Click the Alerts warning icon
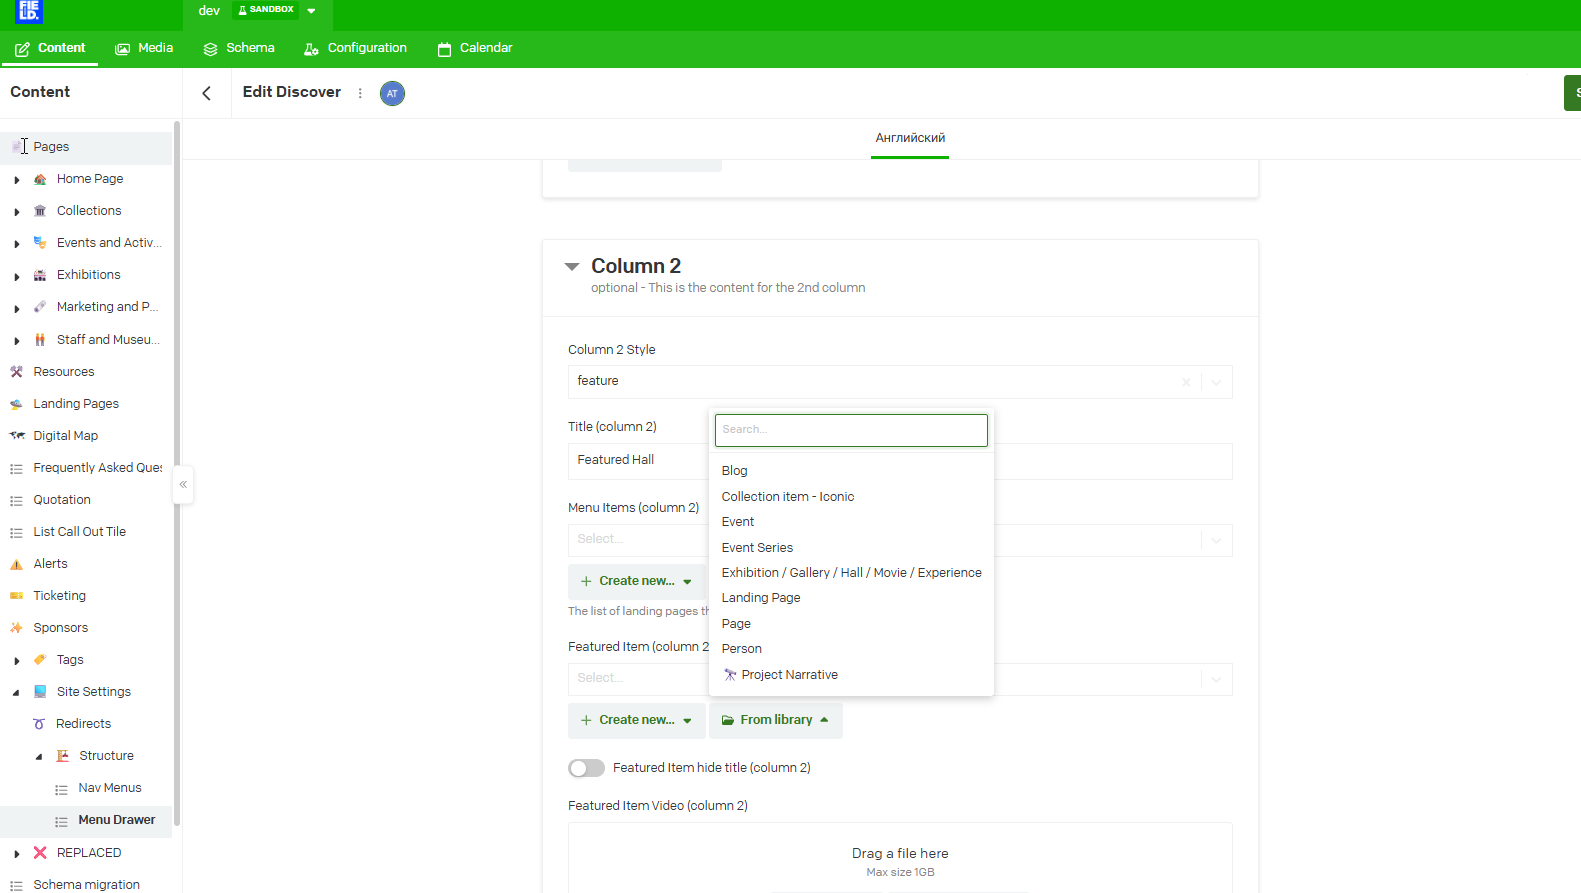The height and width of the screenshot is (893, 1581). coord(16,564)
